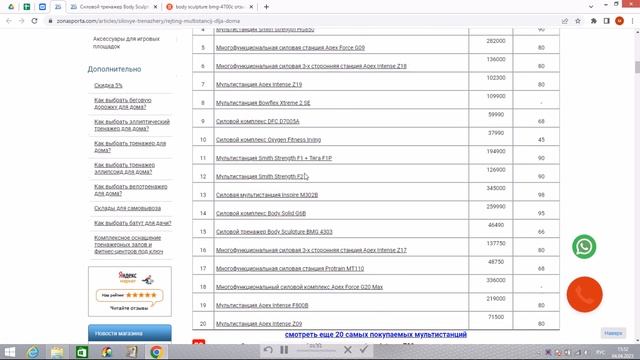The width and height of the screenshot is (640, 360).
Task: Switch to the Google Sheets pinned tab
Action: pyautogui.click(x=27, y=7)
